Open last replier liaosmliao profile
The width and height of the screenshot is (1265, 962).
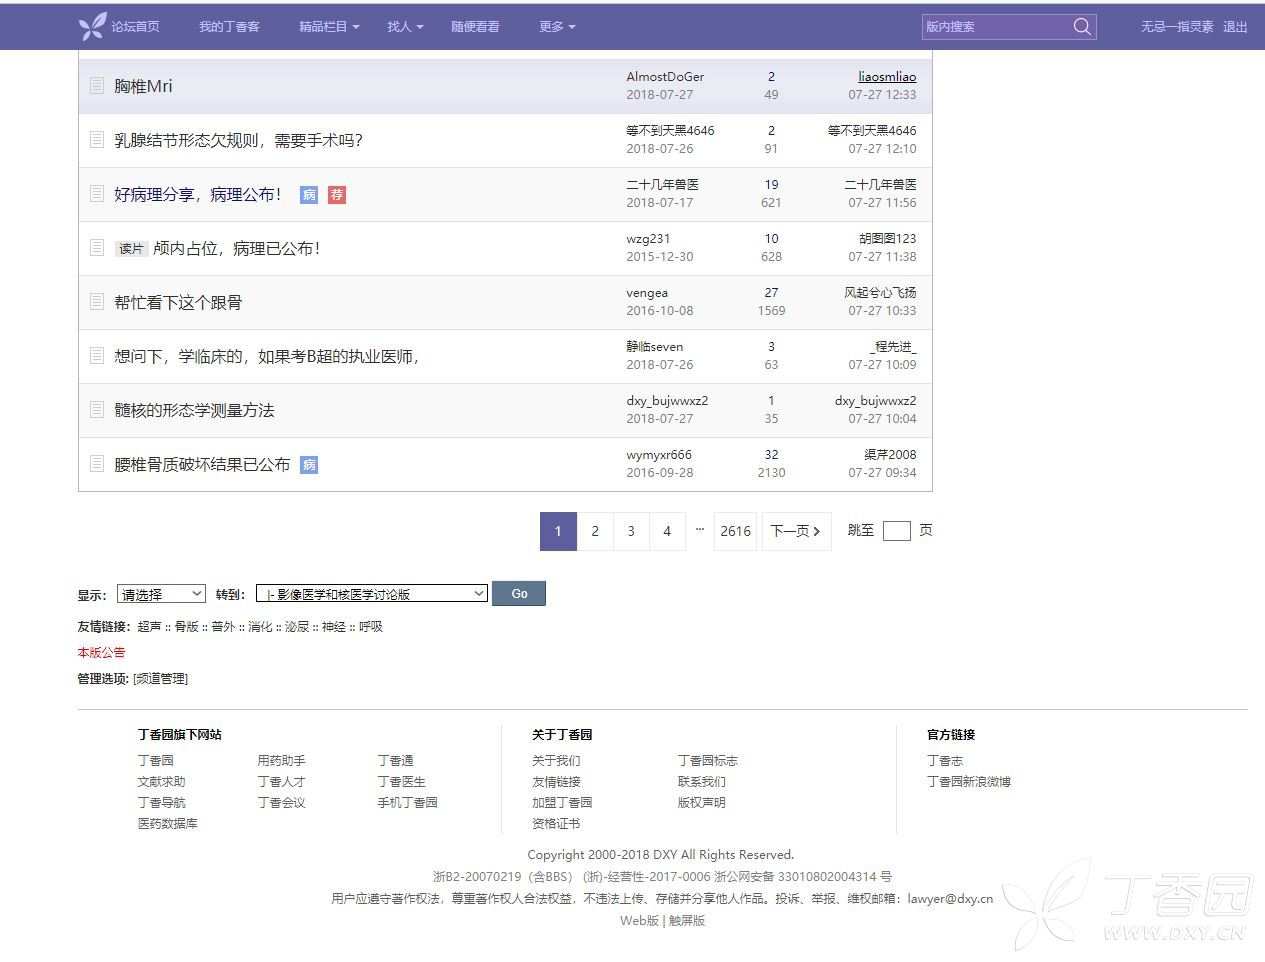click(x=887, y=77)
